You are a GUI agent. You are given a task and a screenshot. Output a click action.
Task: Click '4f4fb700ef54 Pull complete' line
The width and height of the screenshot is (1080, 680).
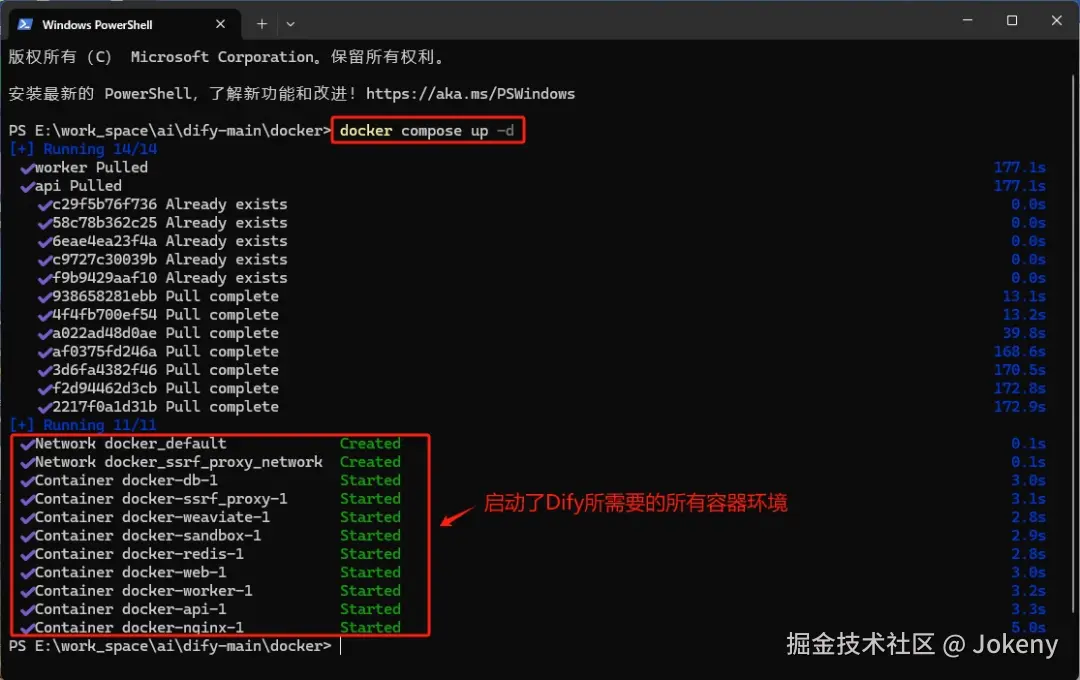point(158,315)
